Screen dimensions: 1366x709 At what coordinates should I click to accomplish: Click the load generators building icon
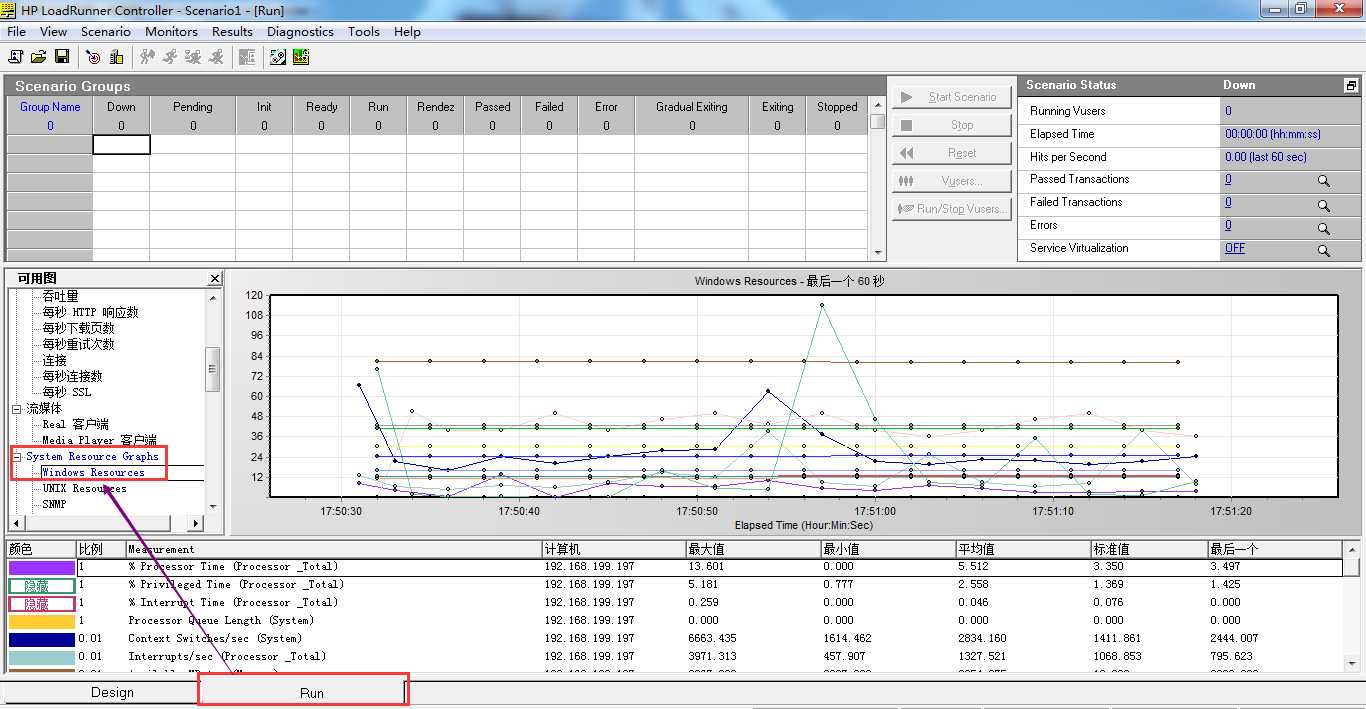pos(117,57)
